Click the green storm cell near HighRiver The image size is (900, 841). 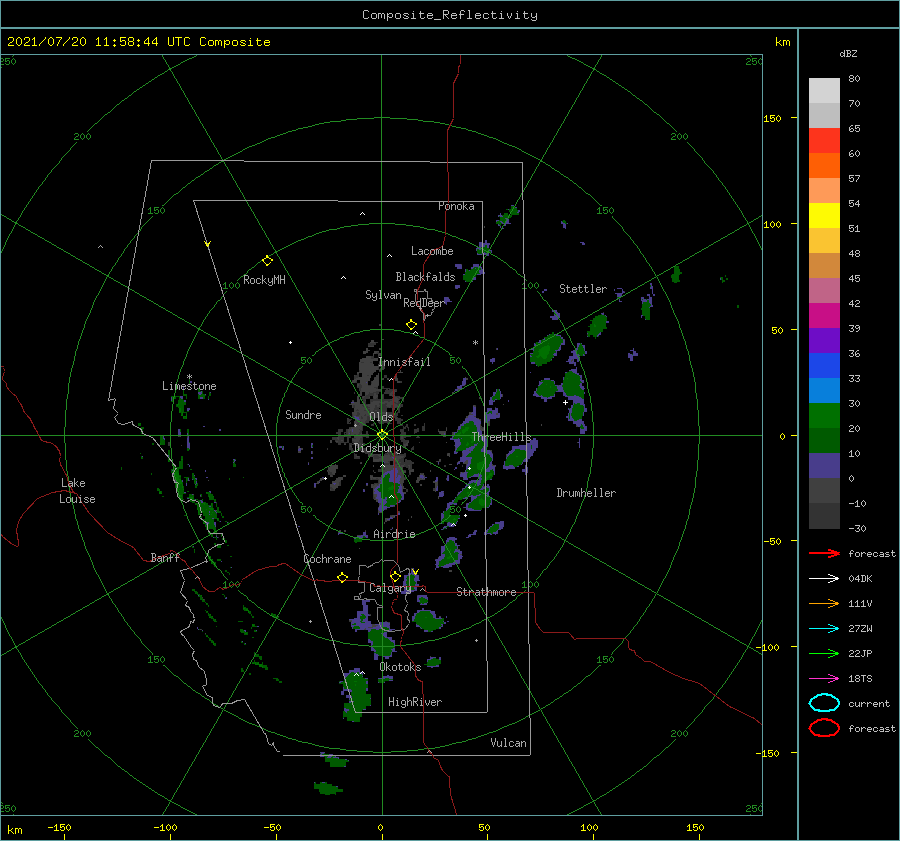[357, 693]
